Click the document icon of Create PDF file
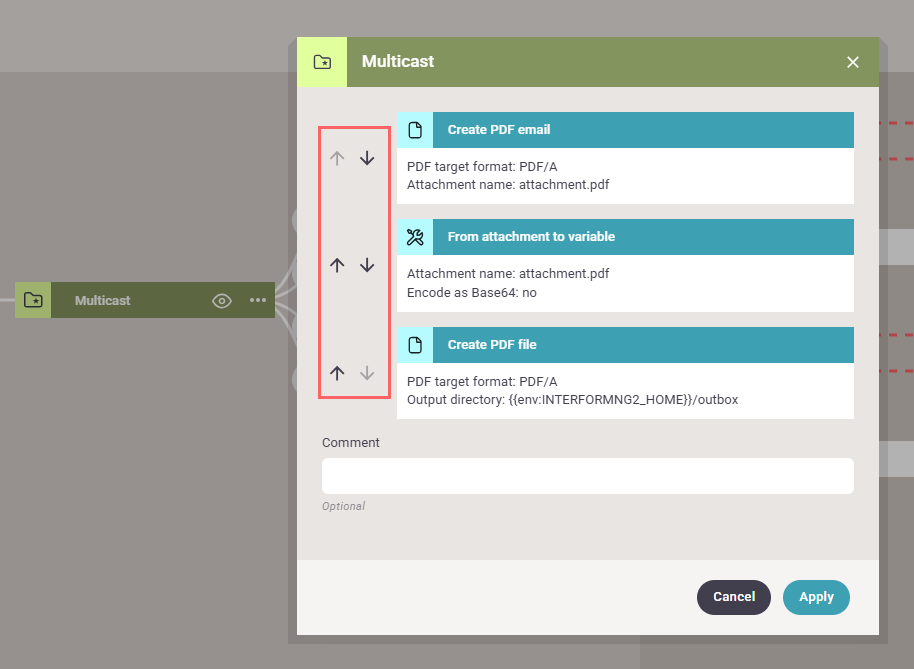Screen dimensions: 914x669 click(x=415, y=345)
